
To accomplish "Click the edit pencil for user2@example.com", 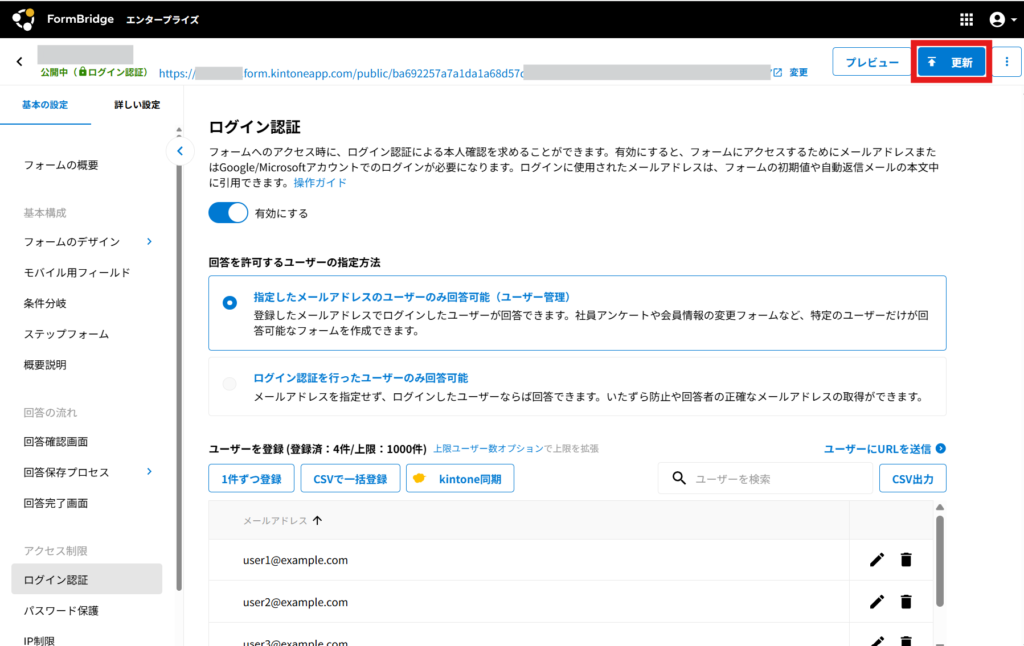I will [877, 602].
